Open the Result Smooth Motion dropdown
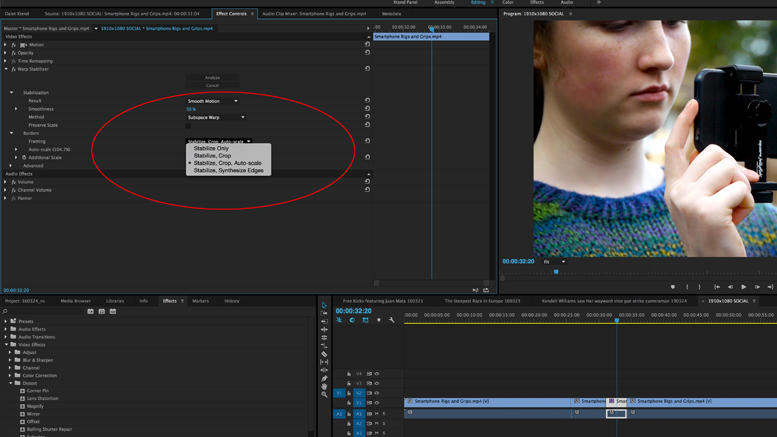Screen dimensions: 777x437 click(213, 101)
